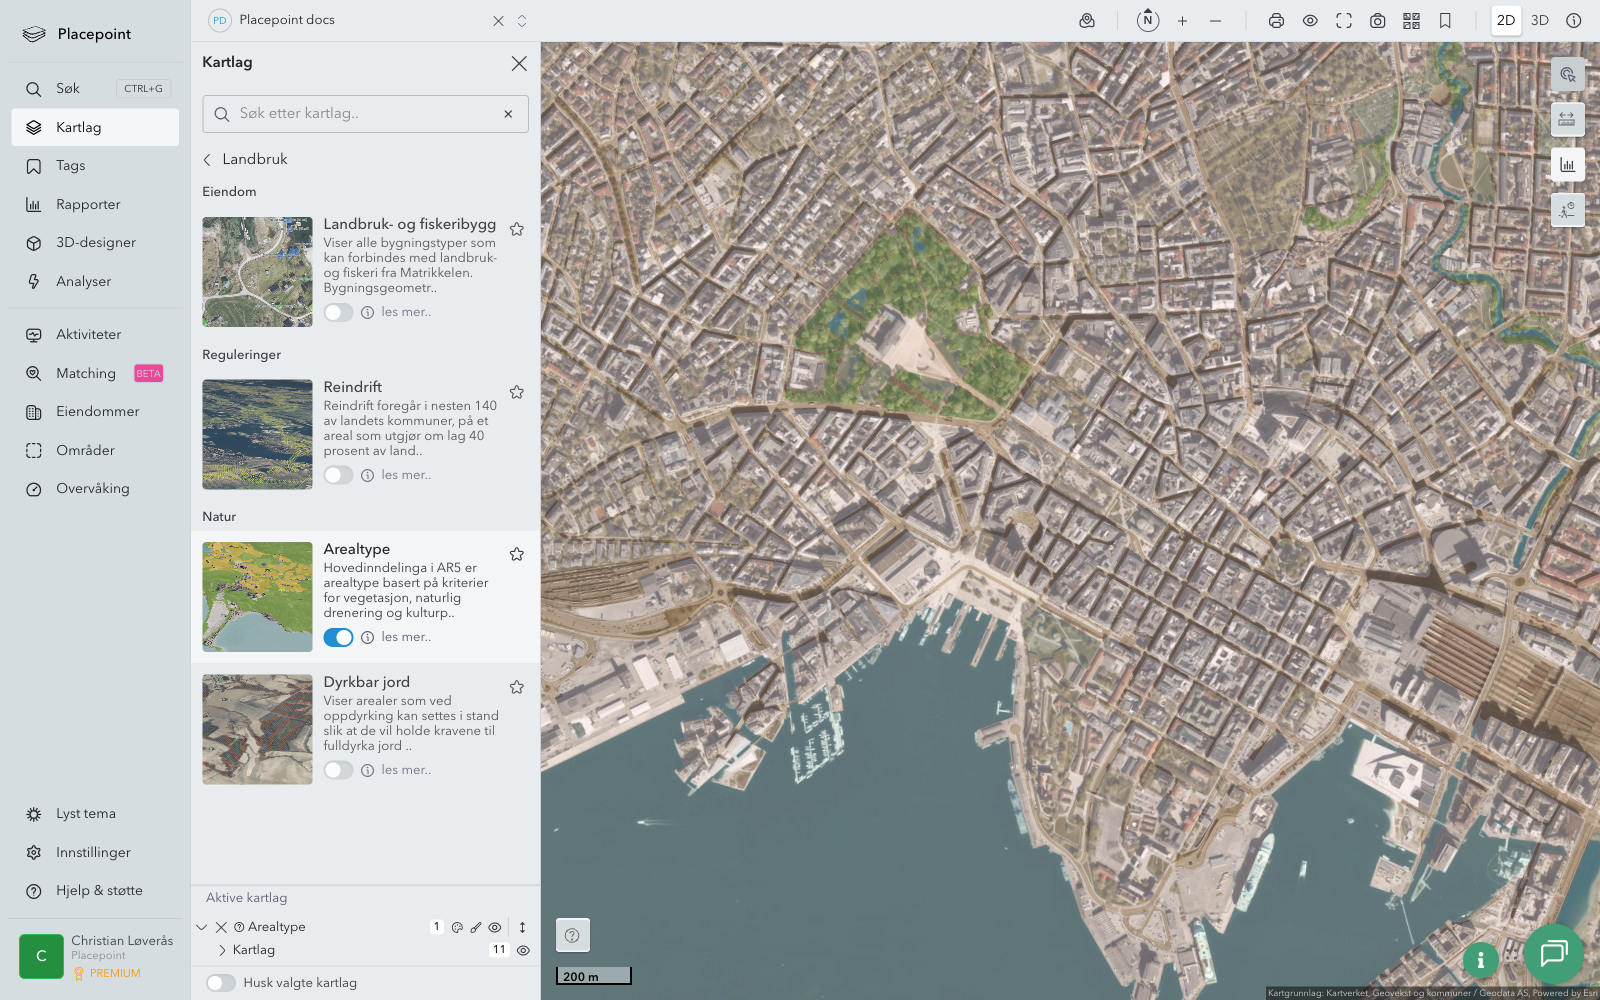1600x1000 pixels.
Task: Click the bookmark icon in top toolbar
Action: click(x=1445, y=21)
